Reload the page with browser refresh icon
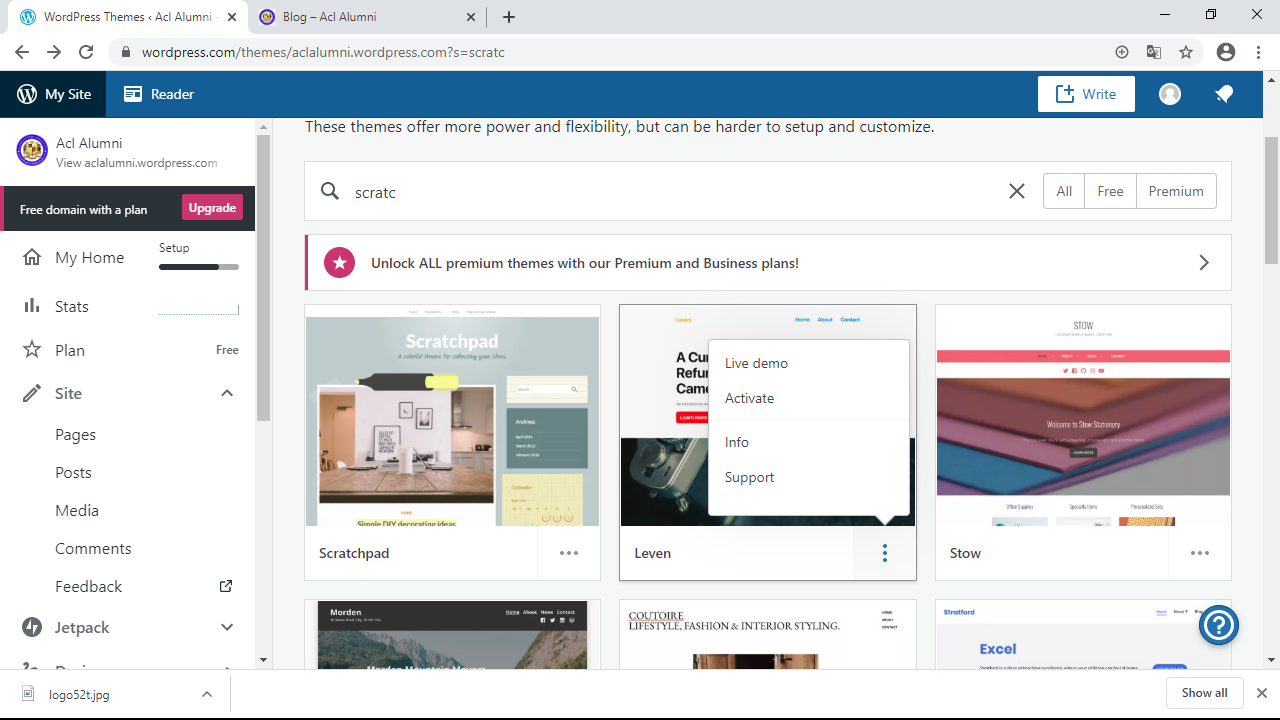The image size is (1280, 720). coord(86,52)
